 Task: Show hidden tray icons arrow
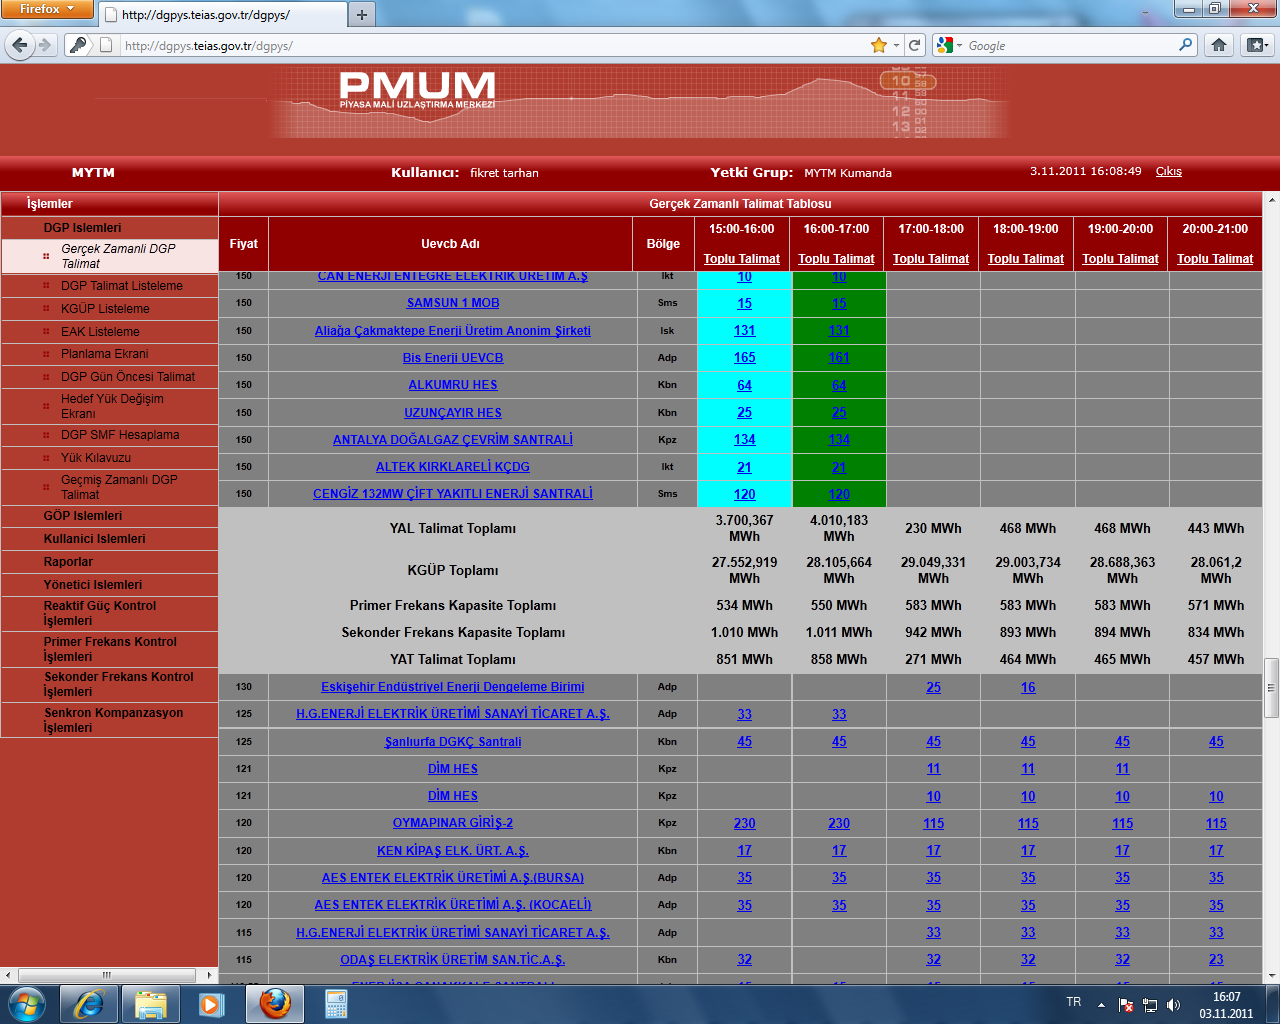1101,1005
